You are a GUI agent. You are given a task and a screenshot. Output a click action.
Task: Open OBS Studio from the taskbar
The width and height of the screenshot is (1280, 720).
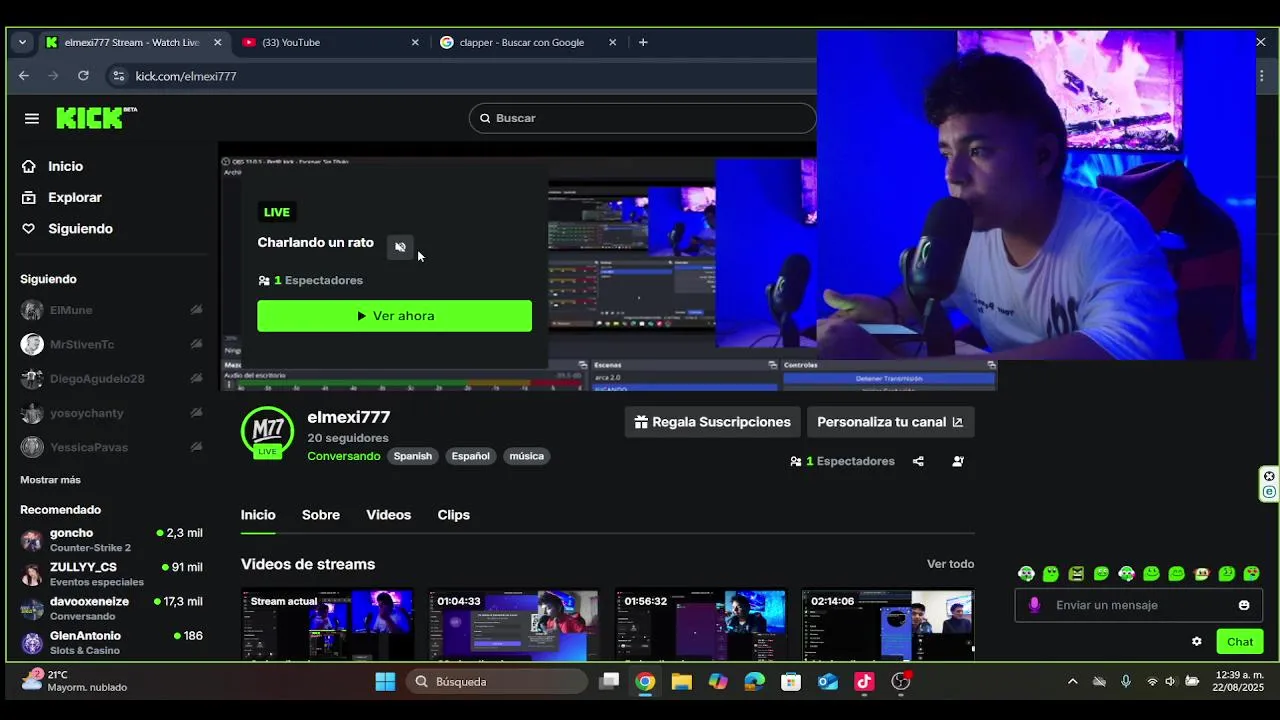[x=901, y=682]
